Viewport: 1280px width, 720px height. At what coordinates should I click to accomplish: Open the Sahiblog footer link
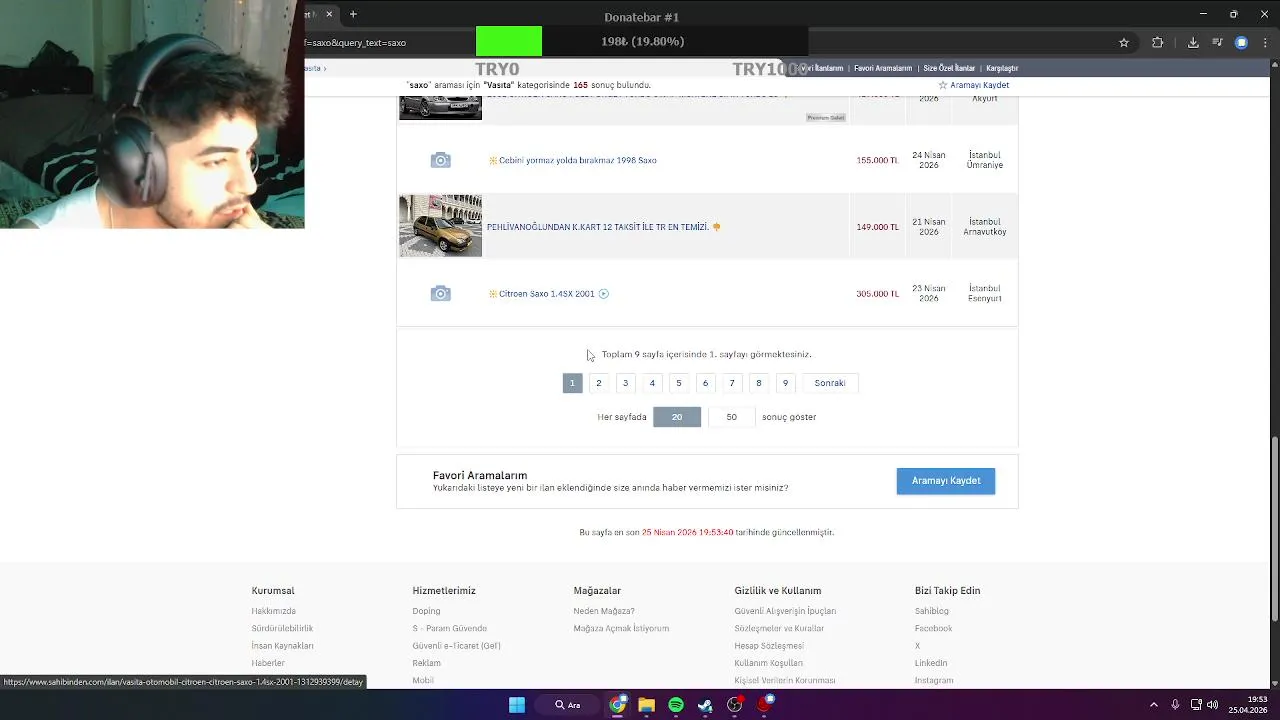(932, 611)
